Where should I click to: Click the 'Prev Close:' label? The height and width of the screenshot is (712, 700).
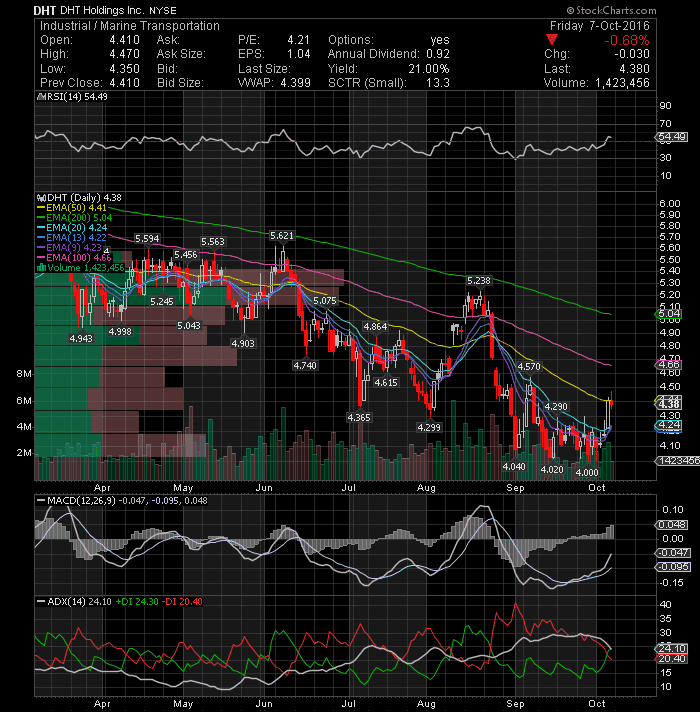(x=71, y=83)
